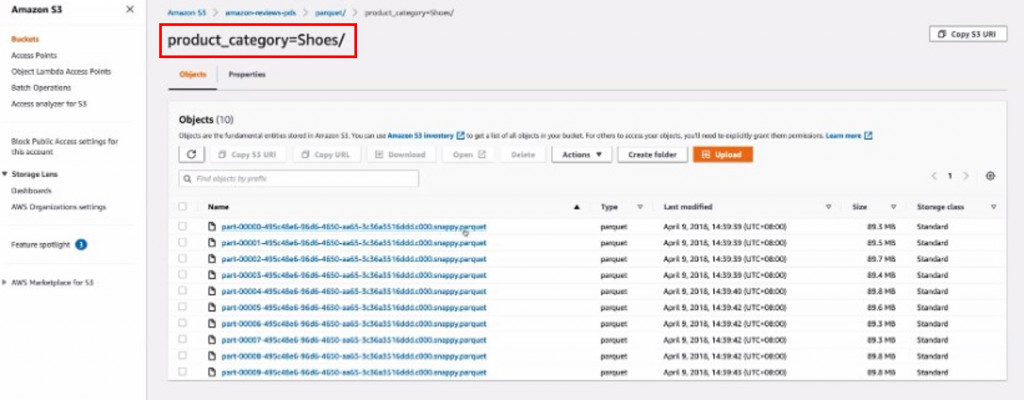The width and height of the screenshot is (1024, 400).
Task: Open external link icon after Learn more
Action: click(x=869, y=136)
